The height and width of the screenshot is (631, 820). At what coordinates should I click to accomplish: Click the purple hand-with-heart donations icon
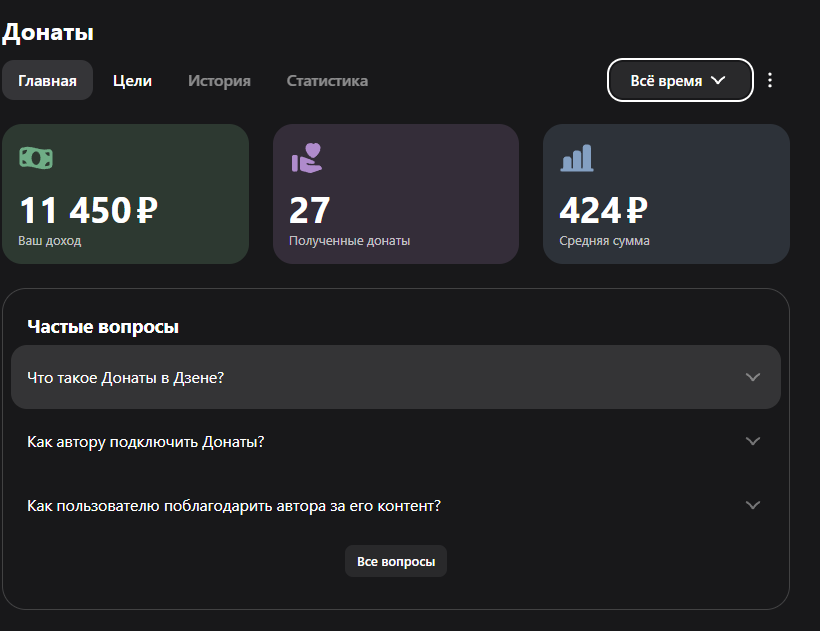[307, 158]
